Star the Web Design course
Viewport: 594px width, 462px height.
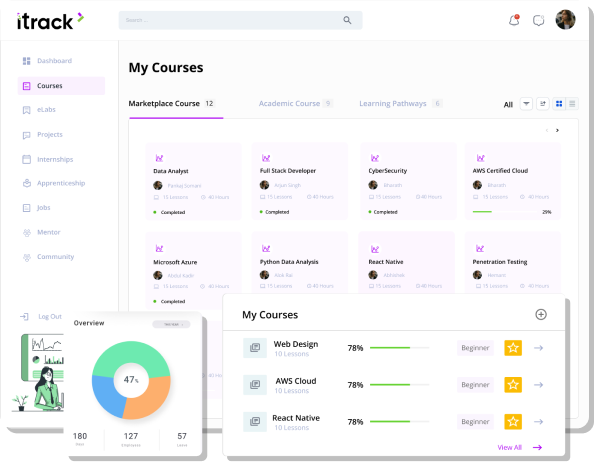coord(513,348)
